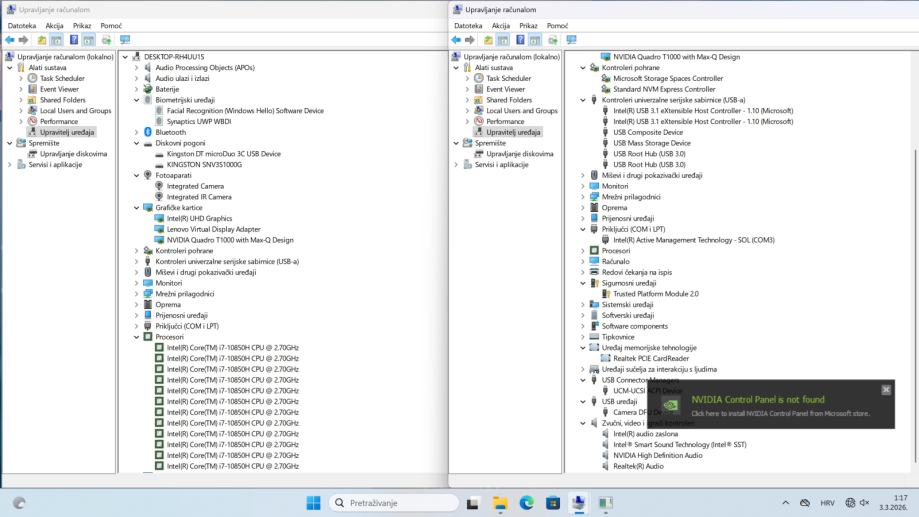Select Realtek PCIE CardReader device
919x517 pixels.
650,358
